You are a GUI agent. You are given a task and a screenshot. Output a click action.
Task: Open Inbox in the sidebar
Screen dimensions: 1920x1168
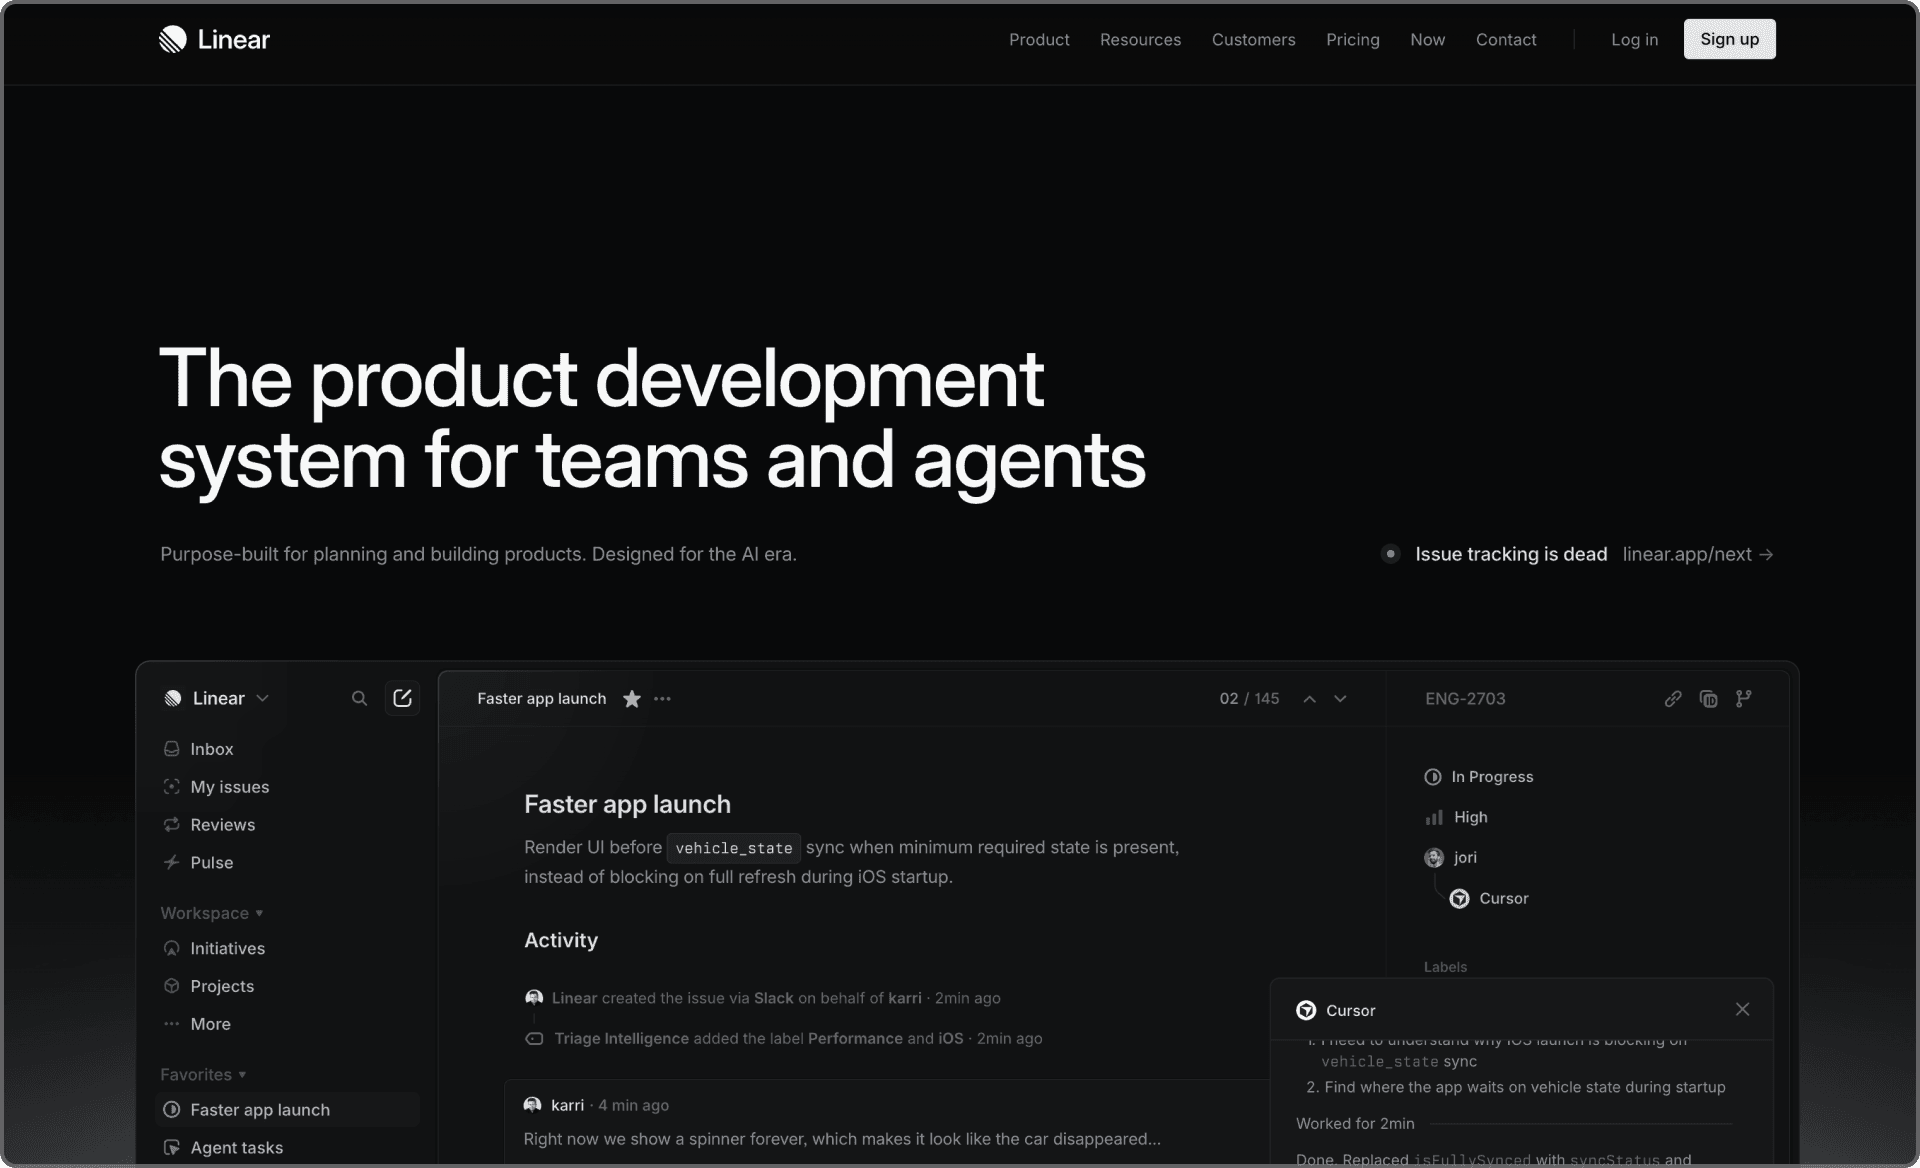211,749
